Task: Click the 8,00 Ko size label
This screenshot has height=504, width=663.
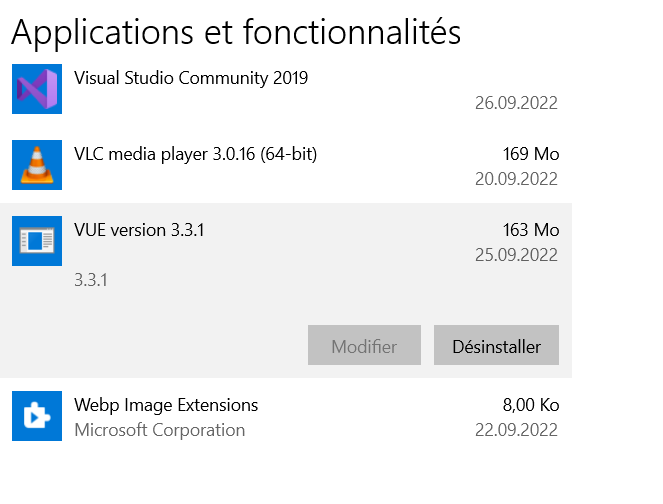Action: point(531,405)
